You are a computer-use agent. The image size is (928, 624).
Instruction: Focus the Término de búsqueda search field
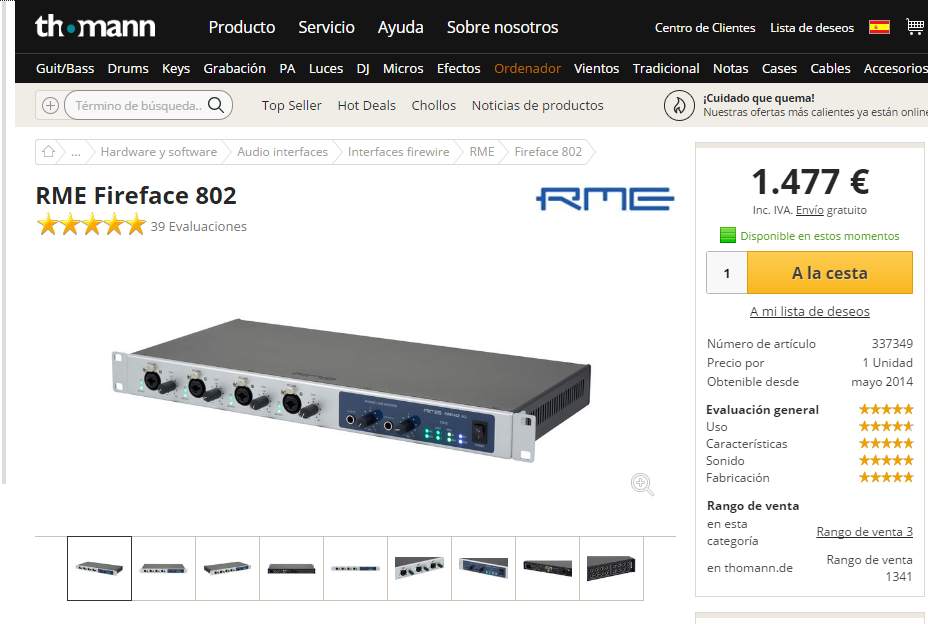click(x=139, y=105)
